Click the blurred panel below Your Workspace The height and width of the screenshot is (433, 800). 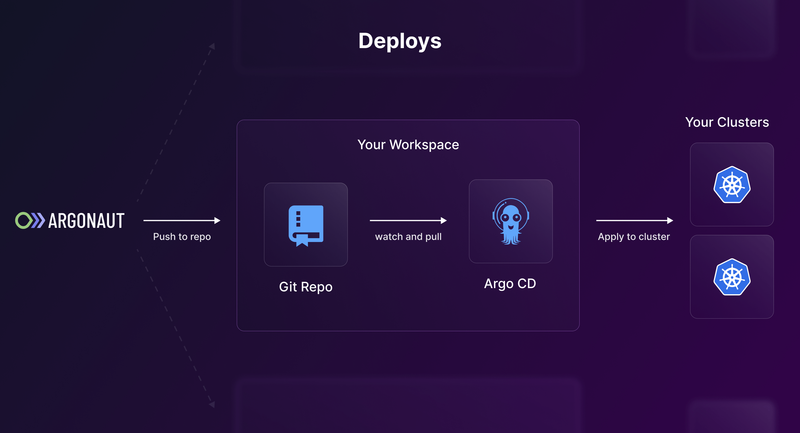pyautogui.click(x=407, y=403)
